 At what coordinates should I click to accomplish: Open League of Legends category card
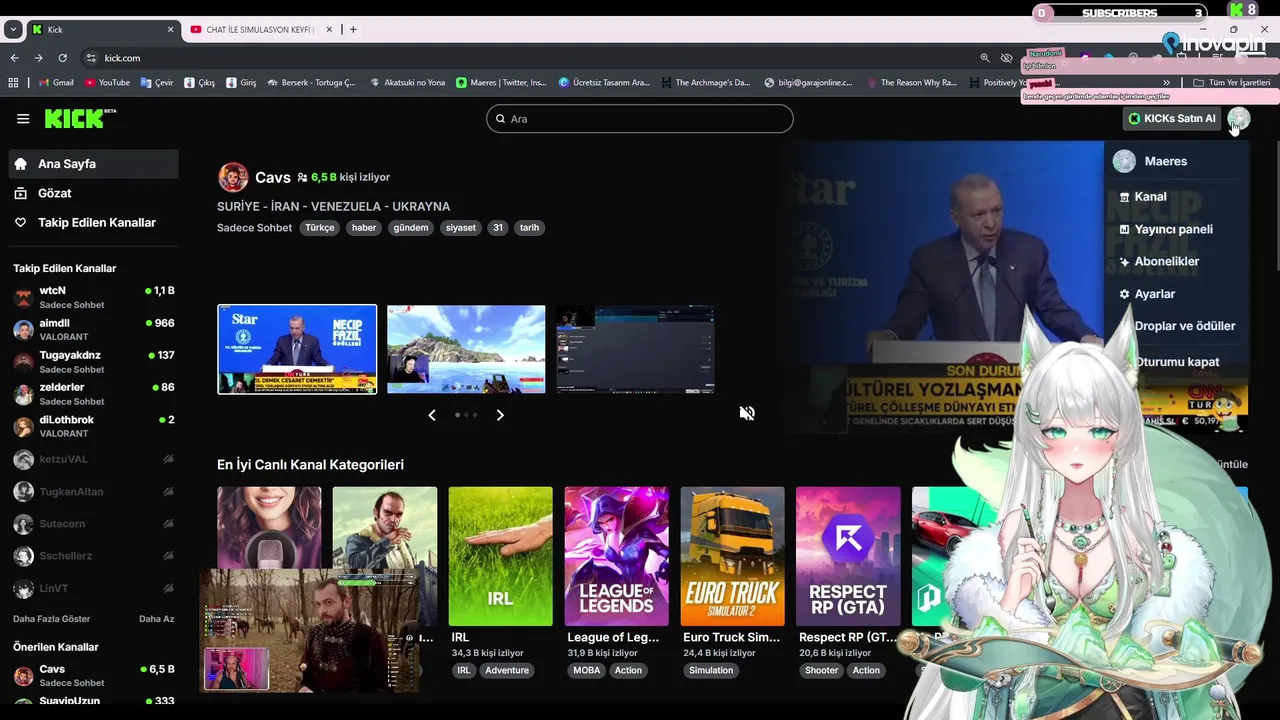point(616,557)
